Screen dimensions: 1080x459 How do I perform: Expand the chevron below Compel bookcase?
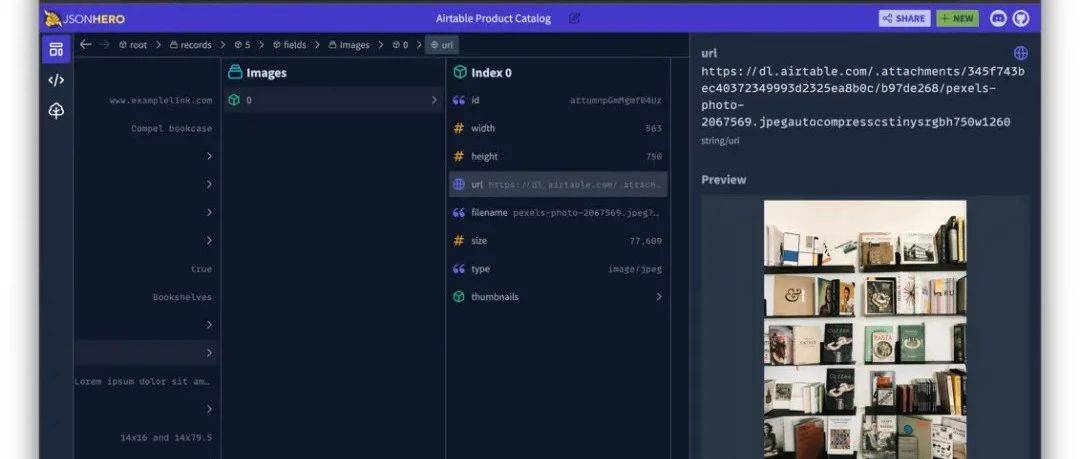coord(209,156)
